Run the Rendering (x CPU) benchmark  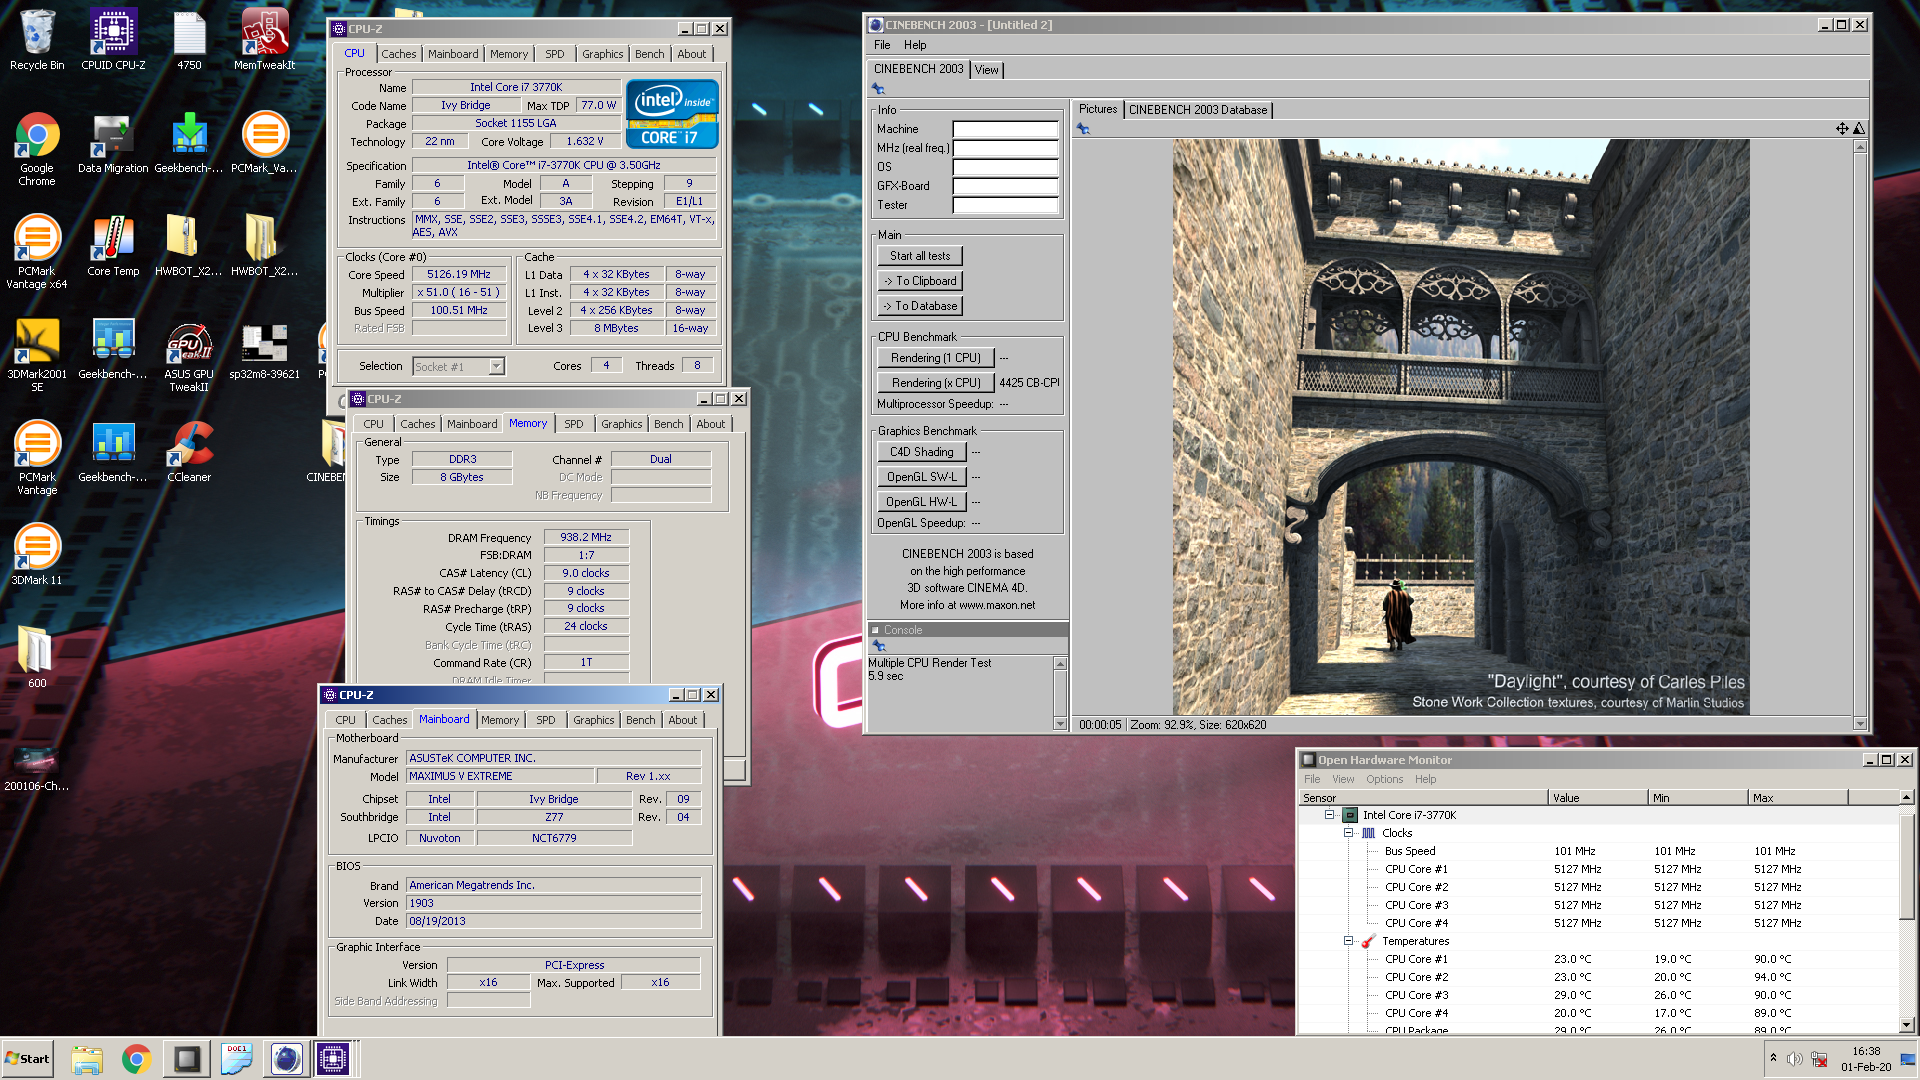tap(936, 383)
